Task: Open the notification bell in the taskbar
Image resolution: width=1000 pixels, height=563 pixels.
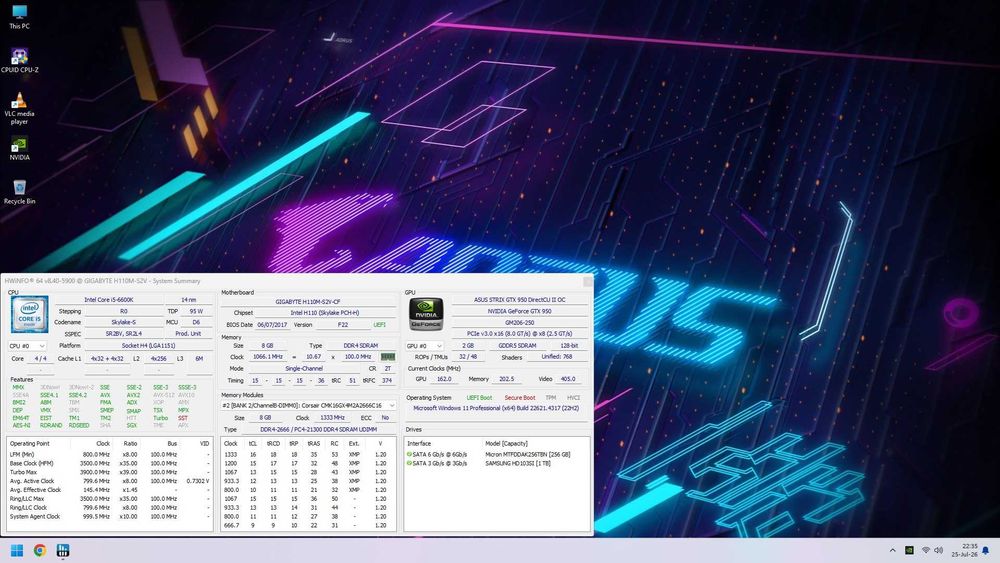Action: point(985,550)
